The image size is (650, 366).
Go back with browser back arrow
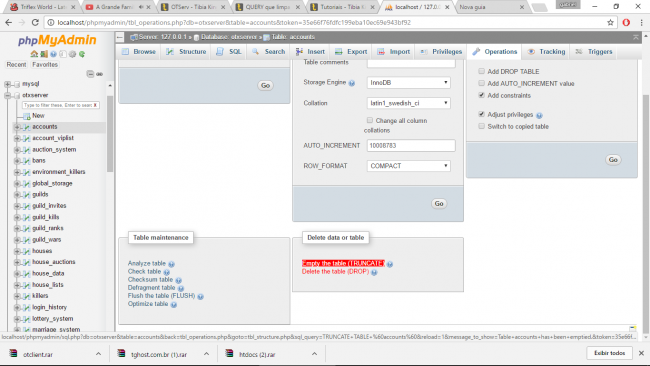[9, 22]
